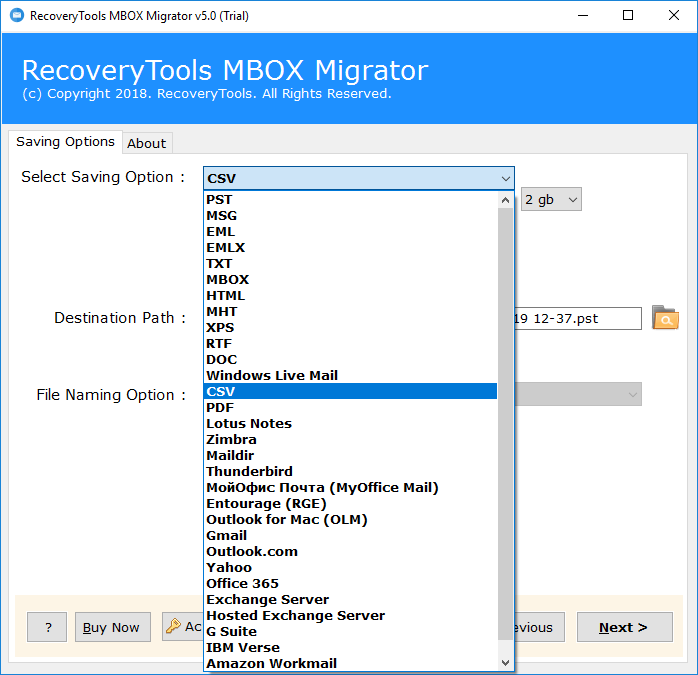The width and height of the screenshot is (698, 675).
Task: Open the 2 gb split size dropdown
Action: coord(551,199)
